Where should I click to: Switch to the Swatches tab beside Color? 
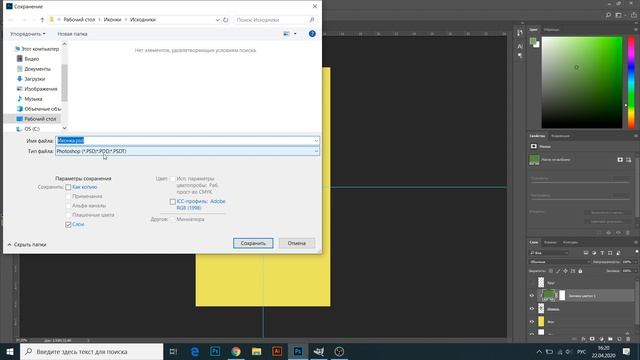tap(551, 30)
